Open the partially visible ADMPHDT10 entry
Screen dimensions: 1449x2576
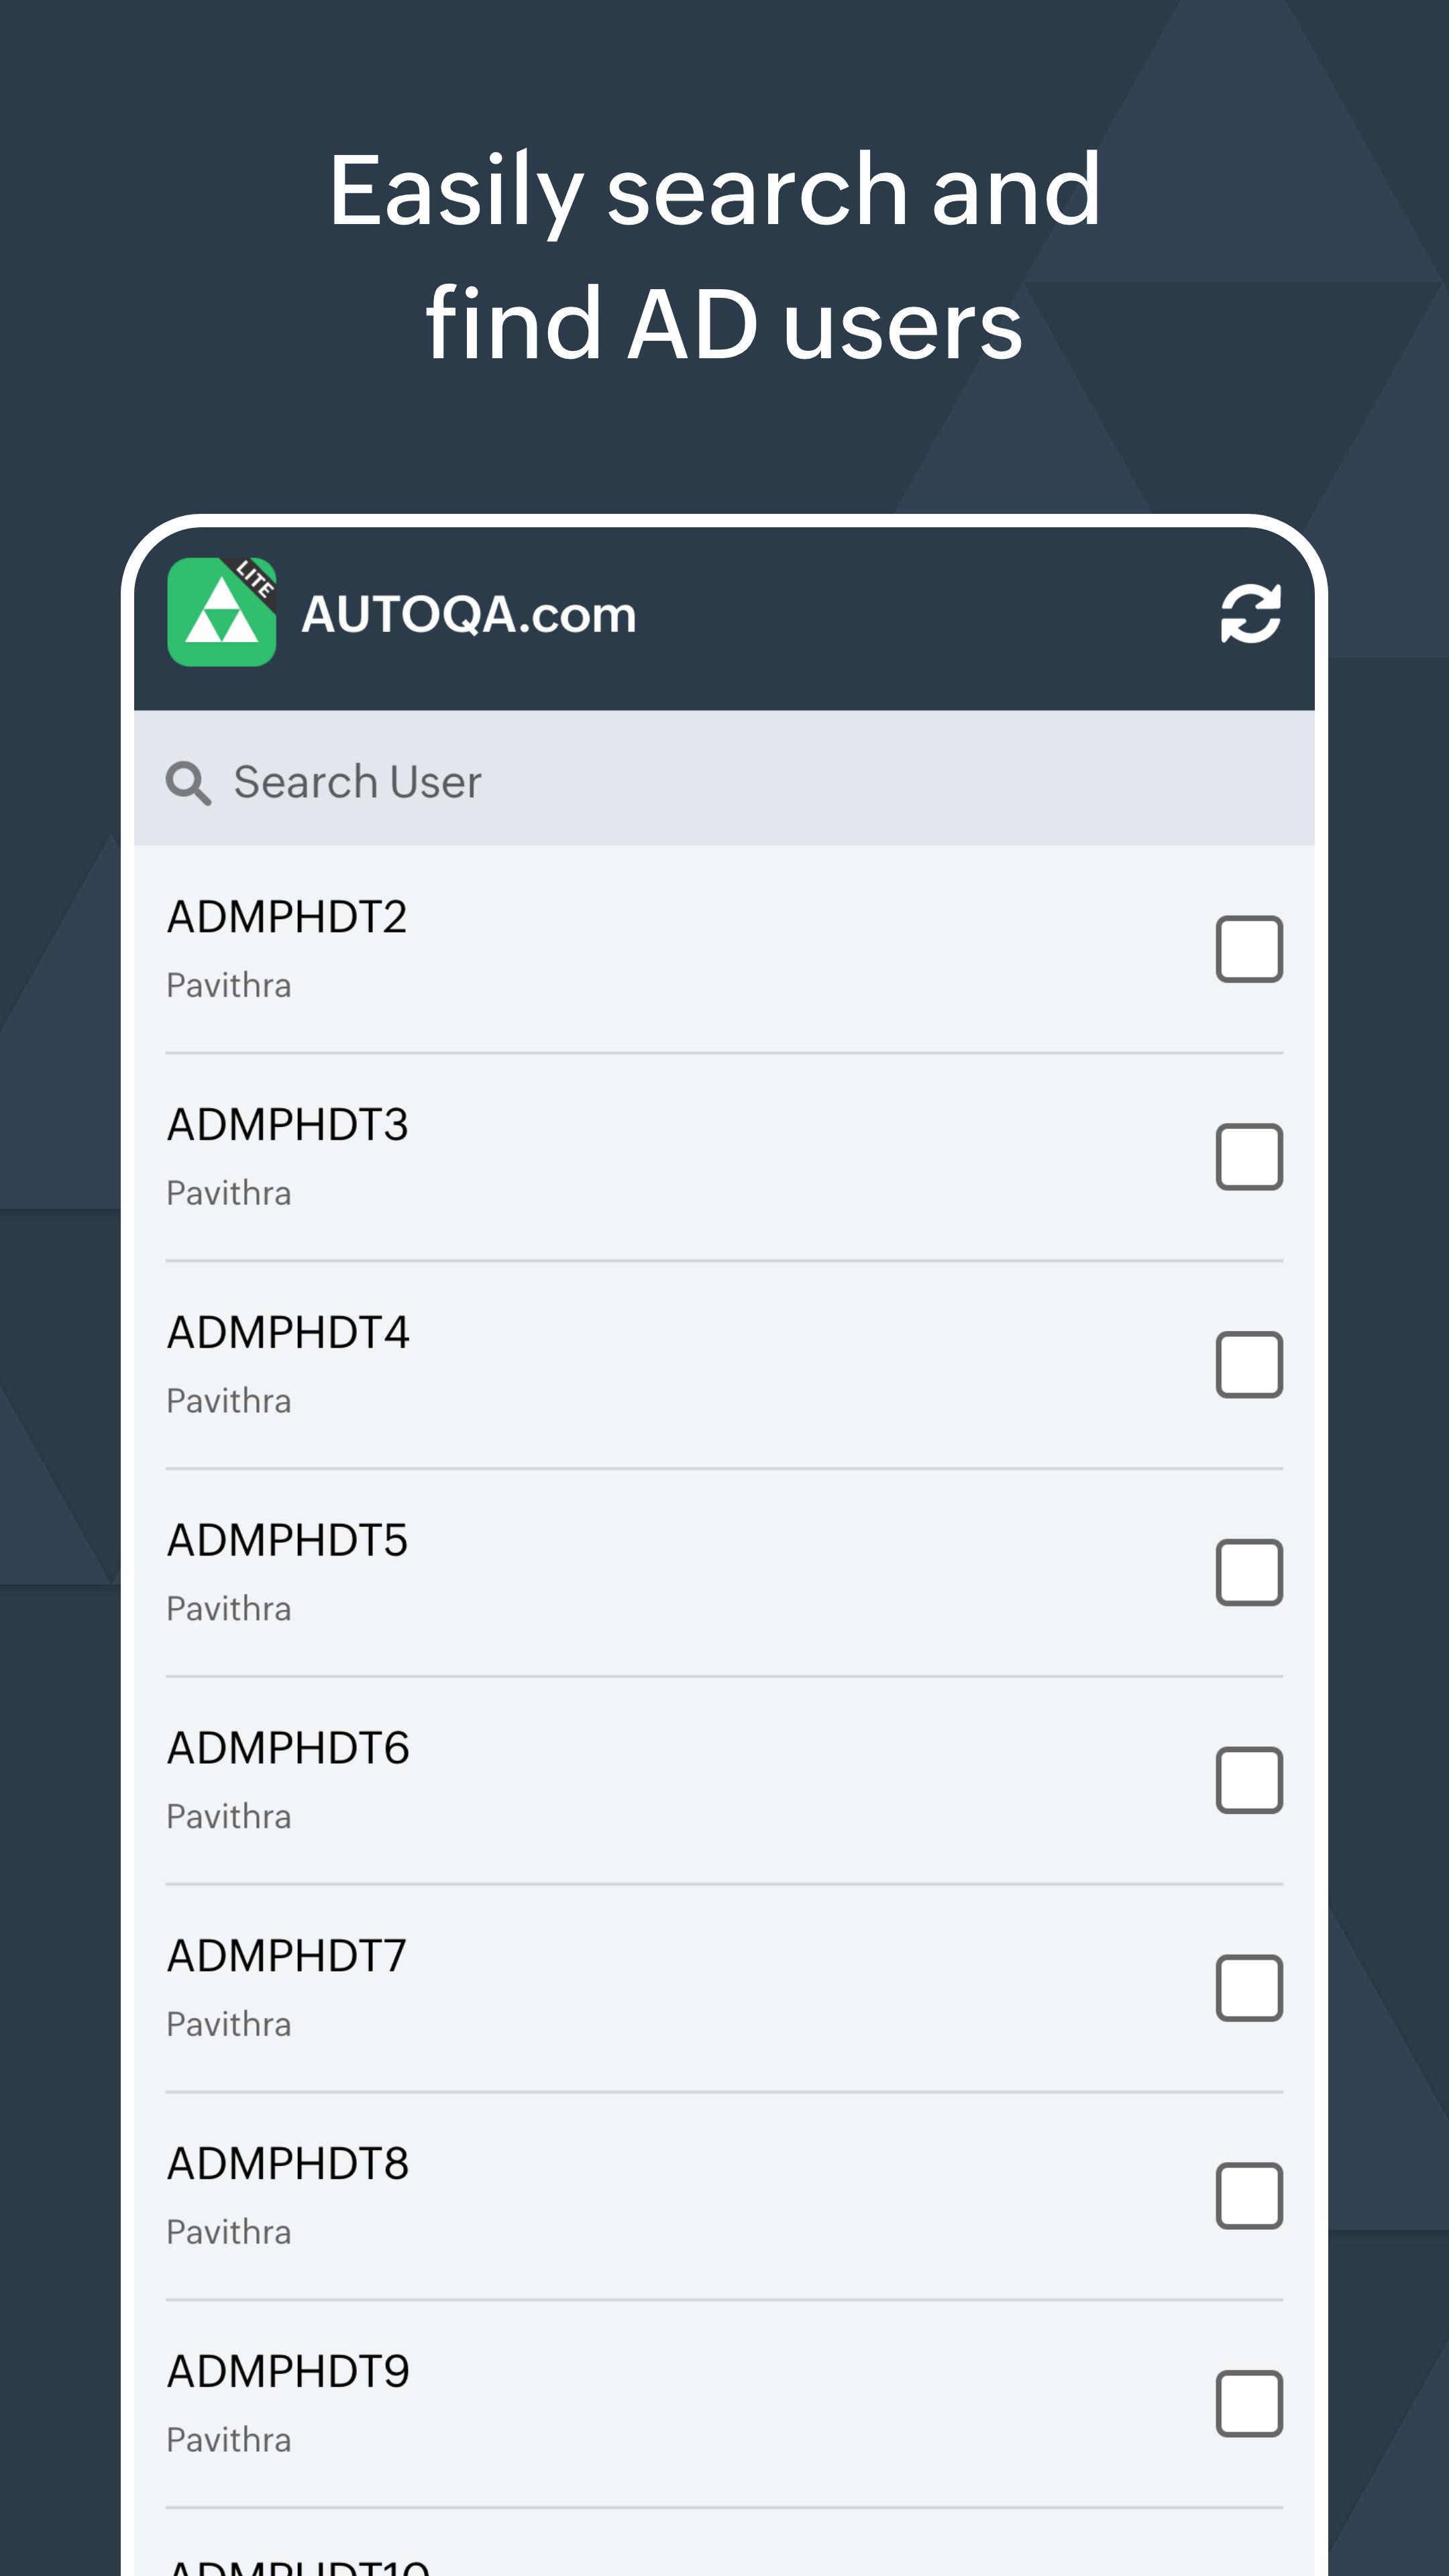[298, 2563]
